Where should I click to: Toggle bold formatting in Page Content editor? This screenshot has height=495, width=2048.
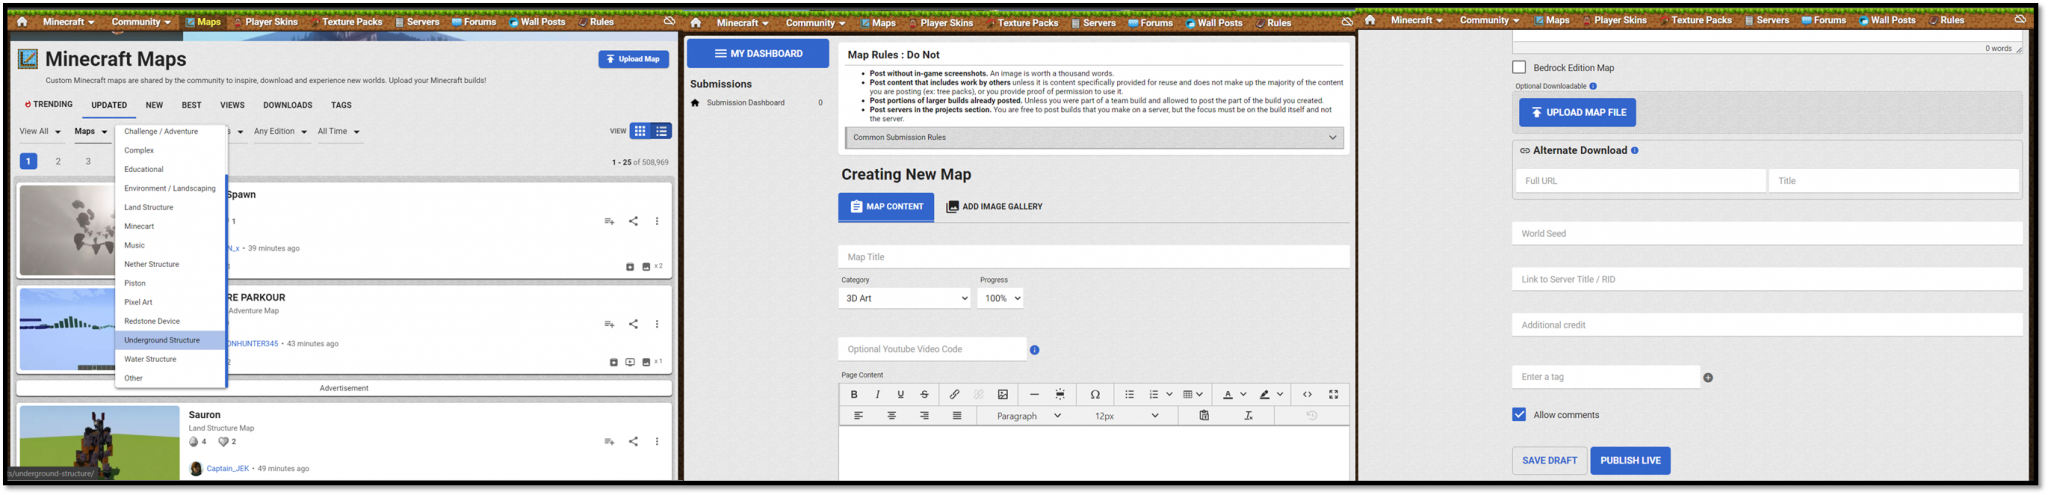pos(854,394)
